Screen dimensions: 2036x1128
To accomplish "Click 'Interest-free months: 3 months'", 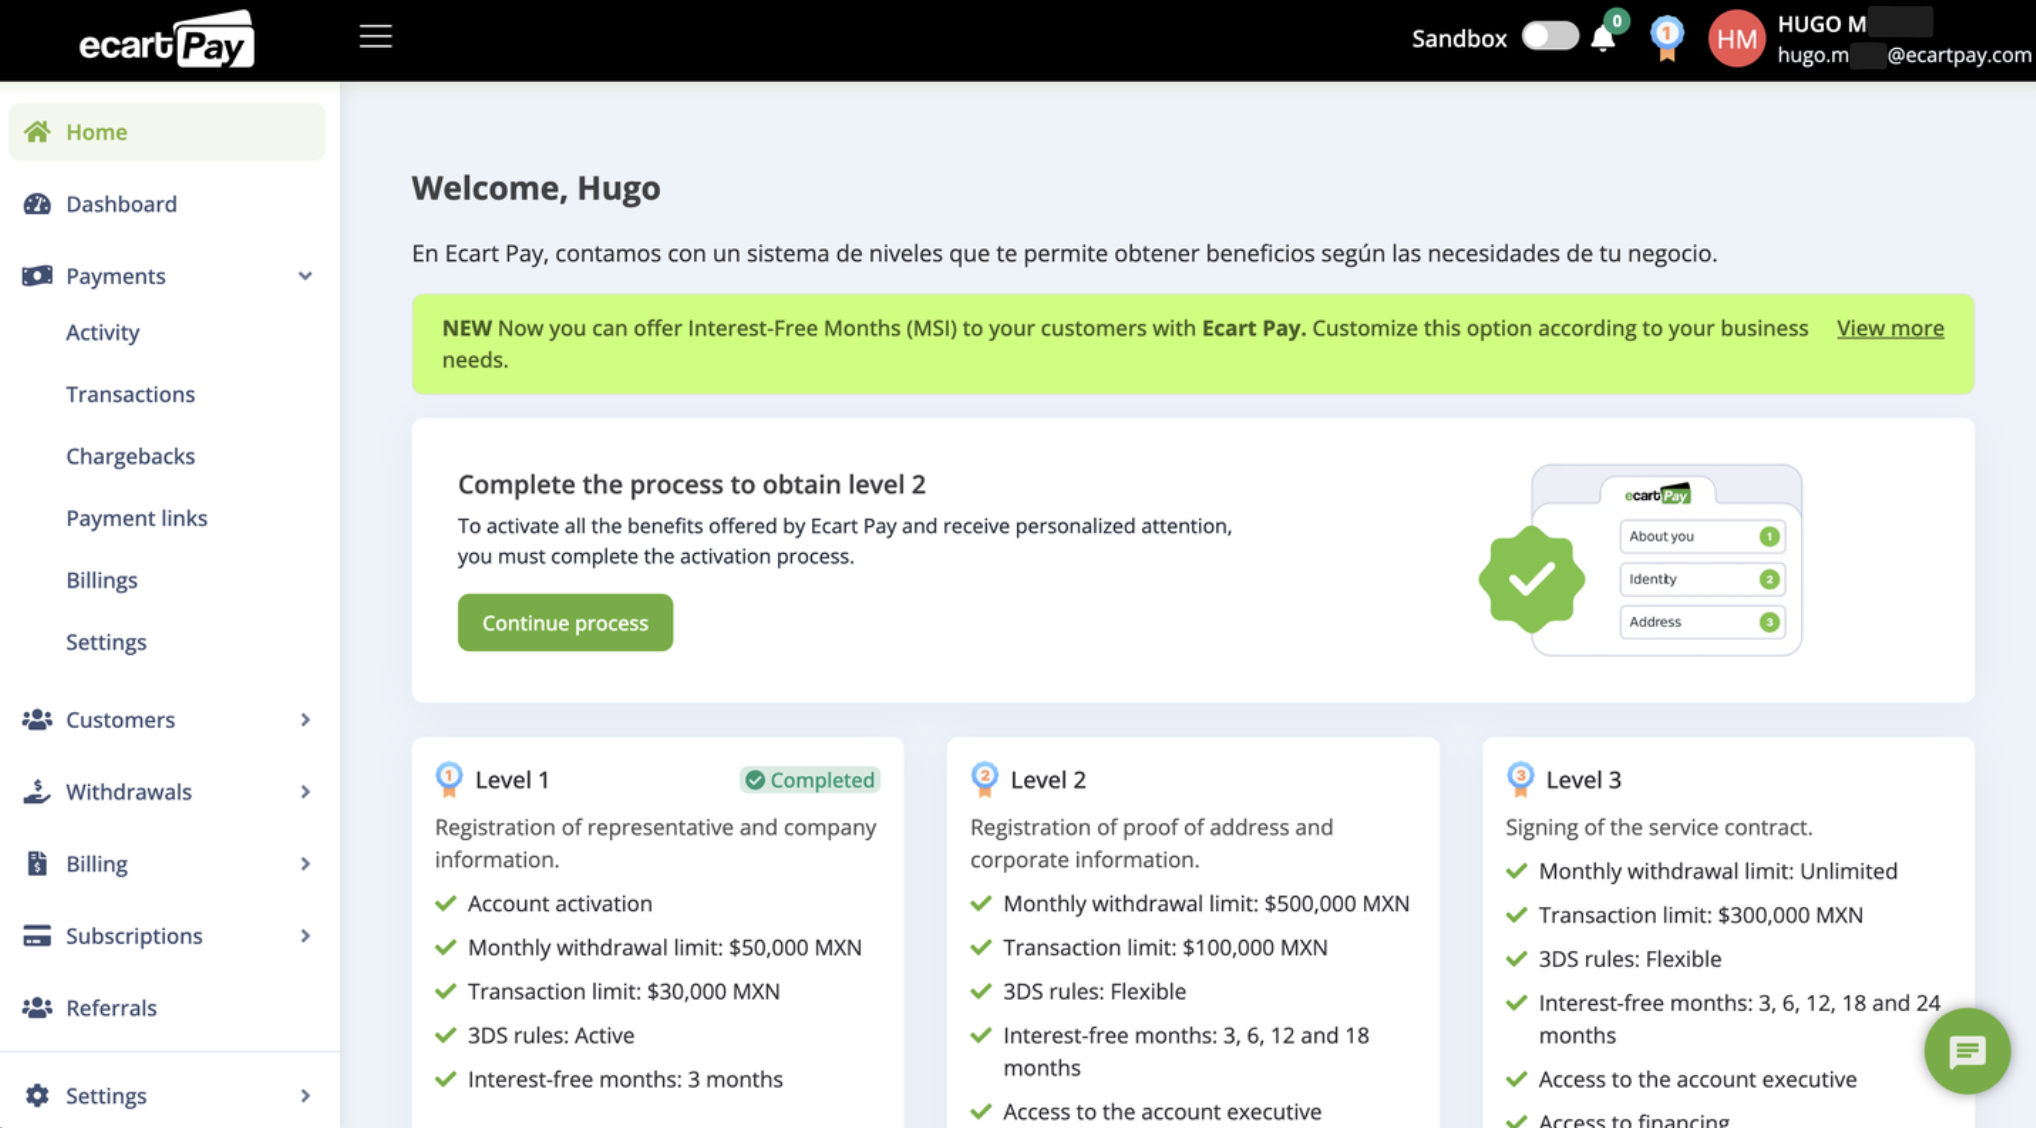I will [x=625, y=1079].
